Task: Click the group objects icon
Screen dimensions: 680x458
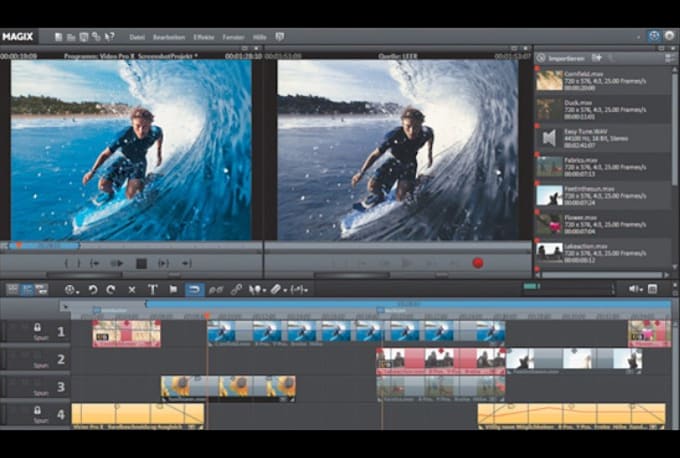Action: 216,289
